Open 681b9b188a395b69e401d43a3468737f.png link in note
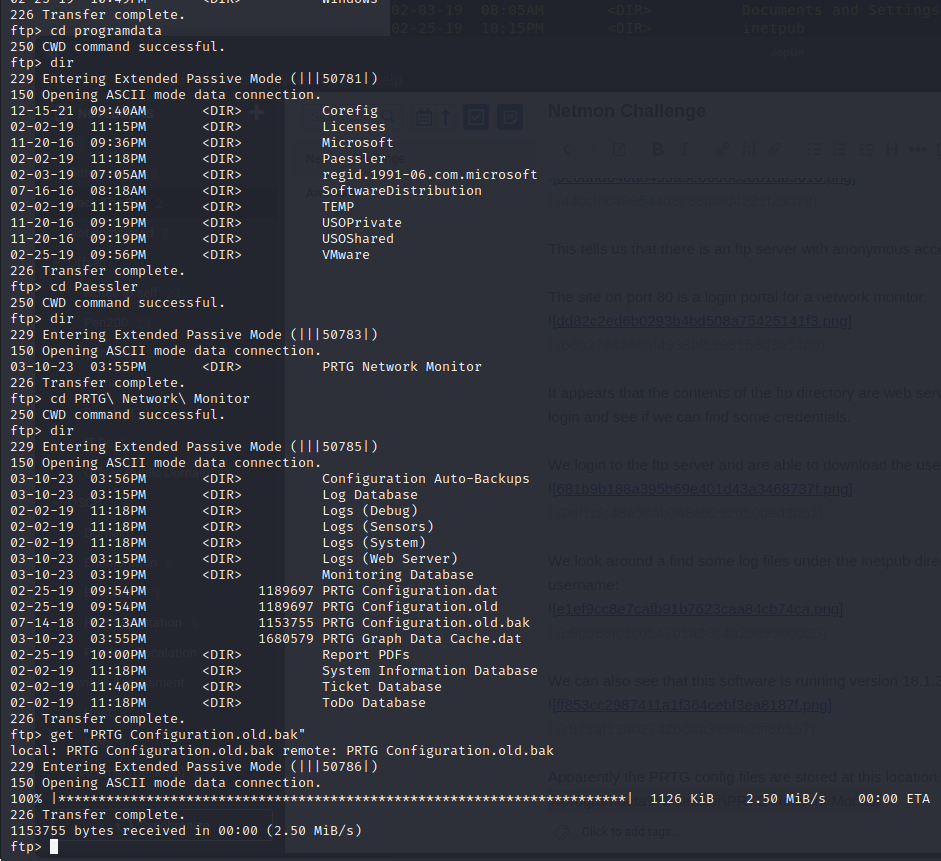The width and height of the screenshot is (941, 861). pos(702,489)
